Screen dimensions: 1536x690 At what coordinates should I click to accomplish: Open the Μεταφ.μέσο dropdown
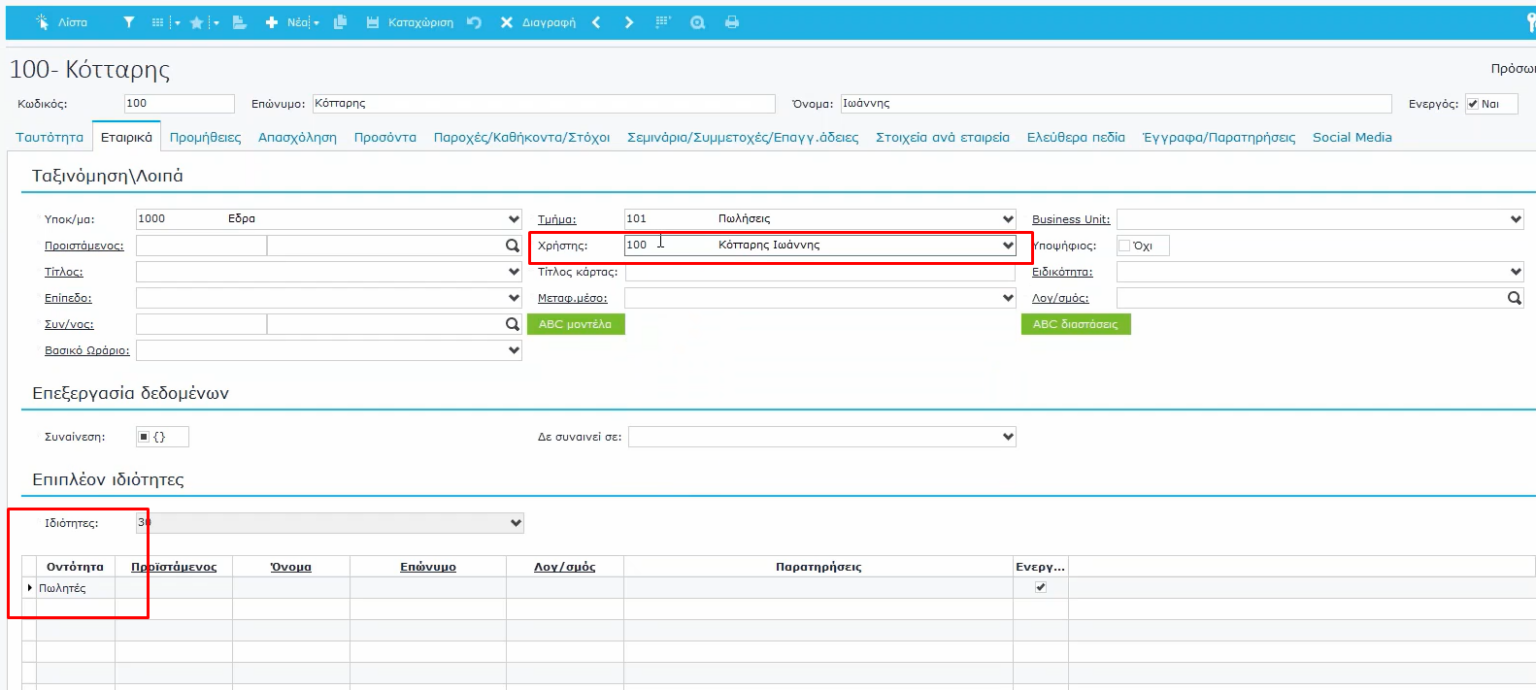(x=1008, y=297)
